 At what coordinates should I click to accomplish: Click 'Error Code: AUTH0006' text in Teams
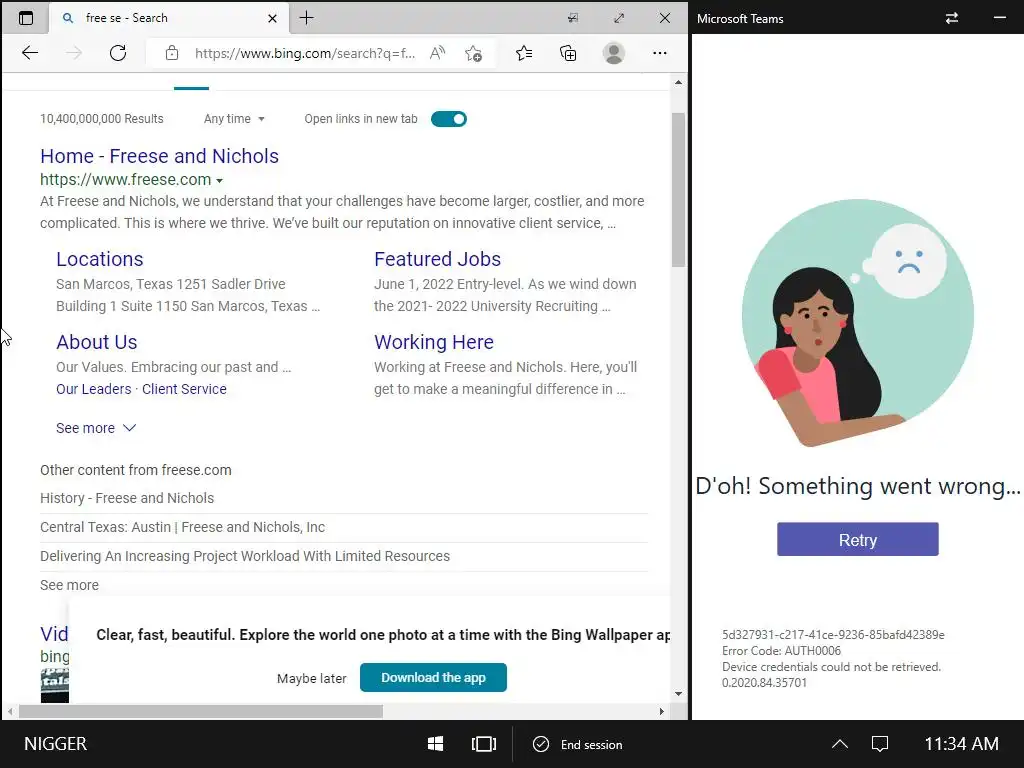(x=781, y=651)
